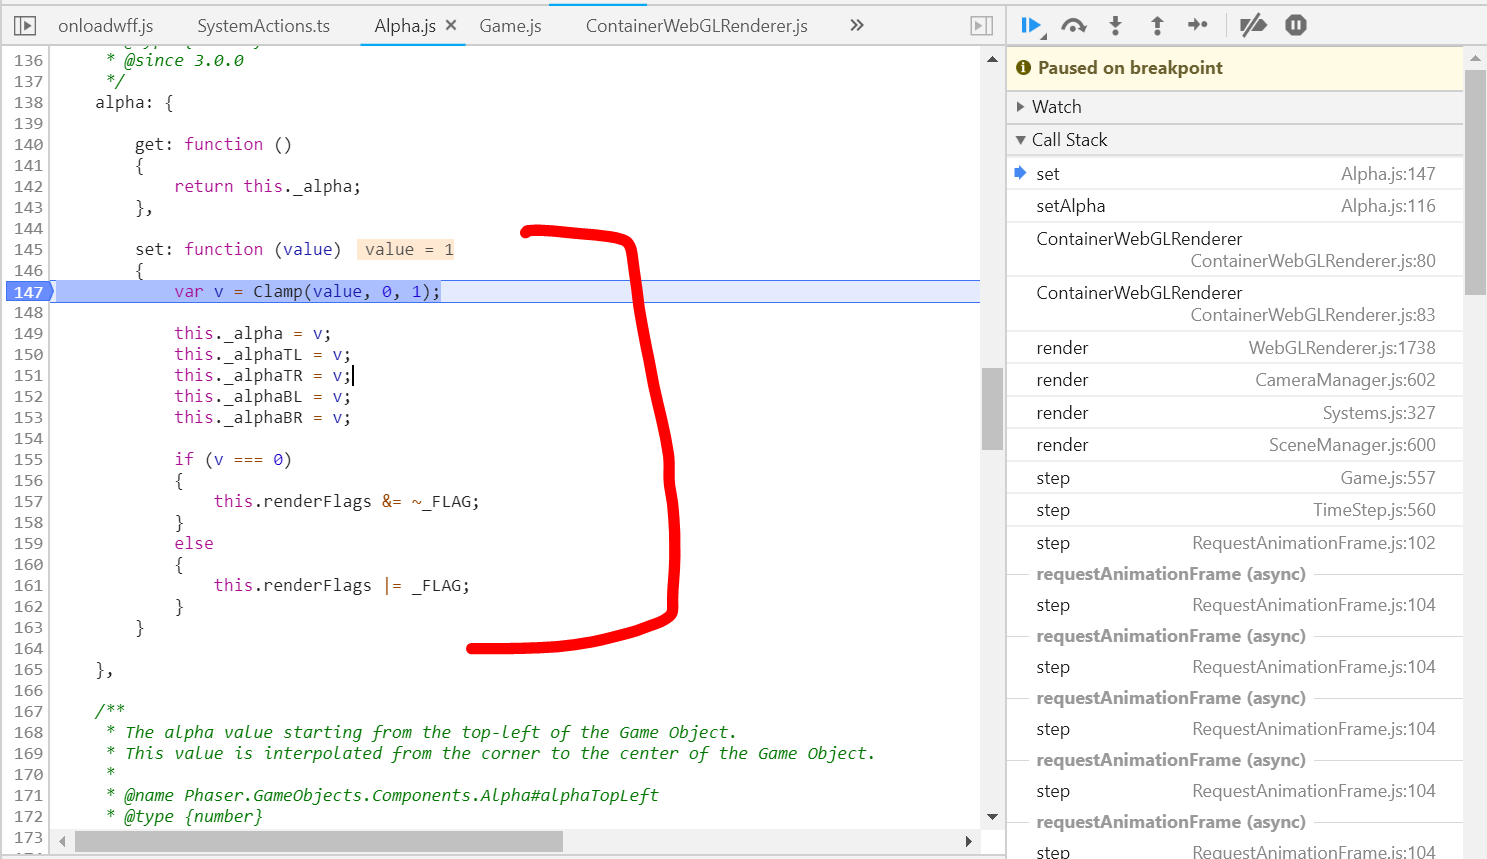
Task: Step to the next line of code
Action: point(1198,25)
